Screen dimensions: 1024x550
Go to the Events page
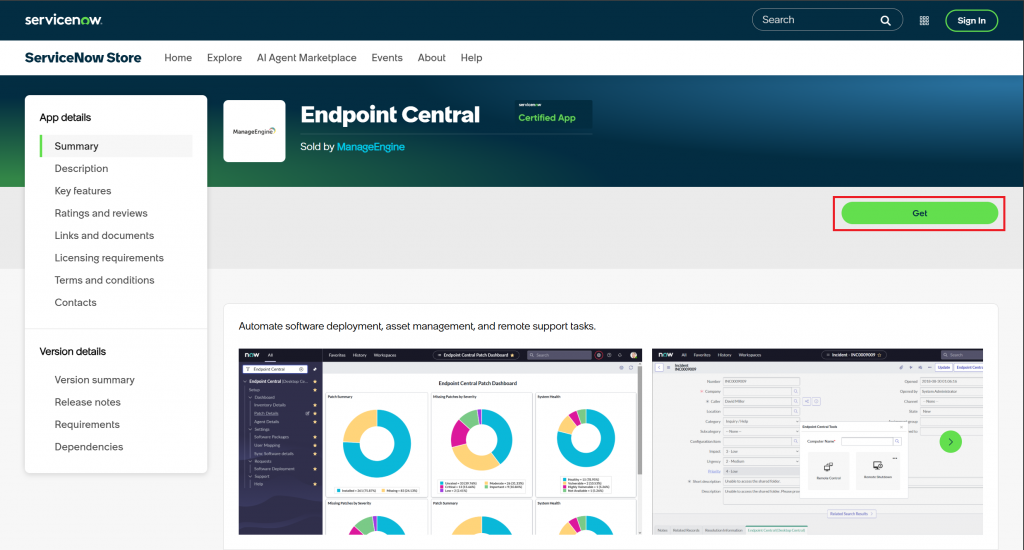(387, 57)
